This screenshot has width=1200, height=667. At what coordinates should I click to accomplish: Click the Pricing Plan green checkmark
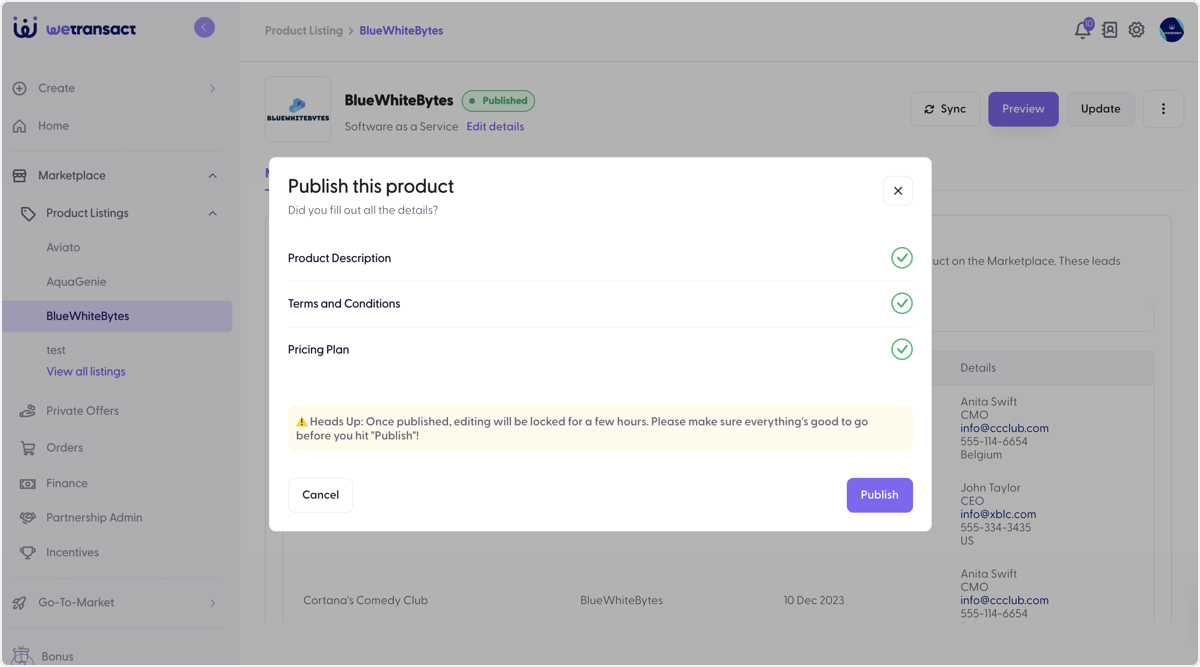coord(901,349)
